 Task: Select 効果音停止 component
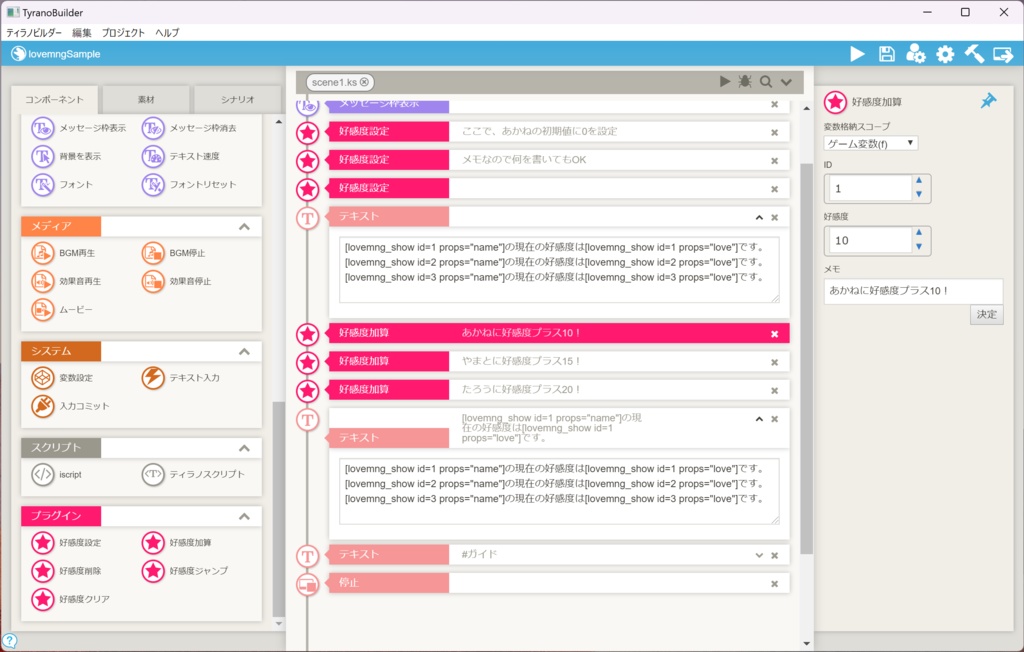177,281
